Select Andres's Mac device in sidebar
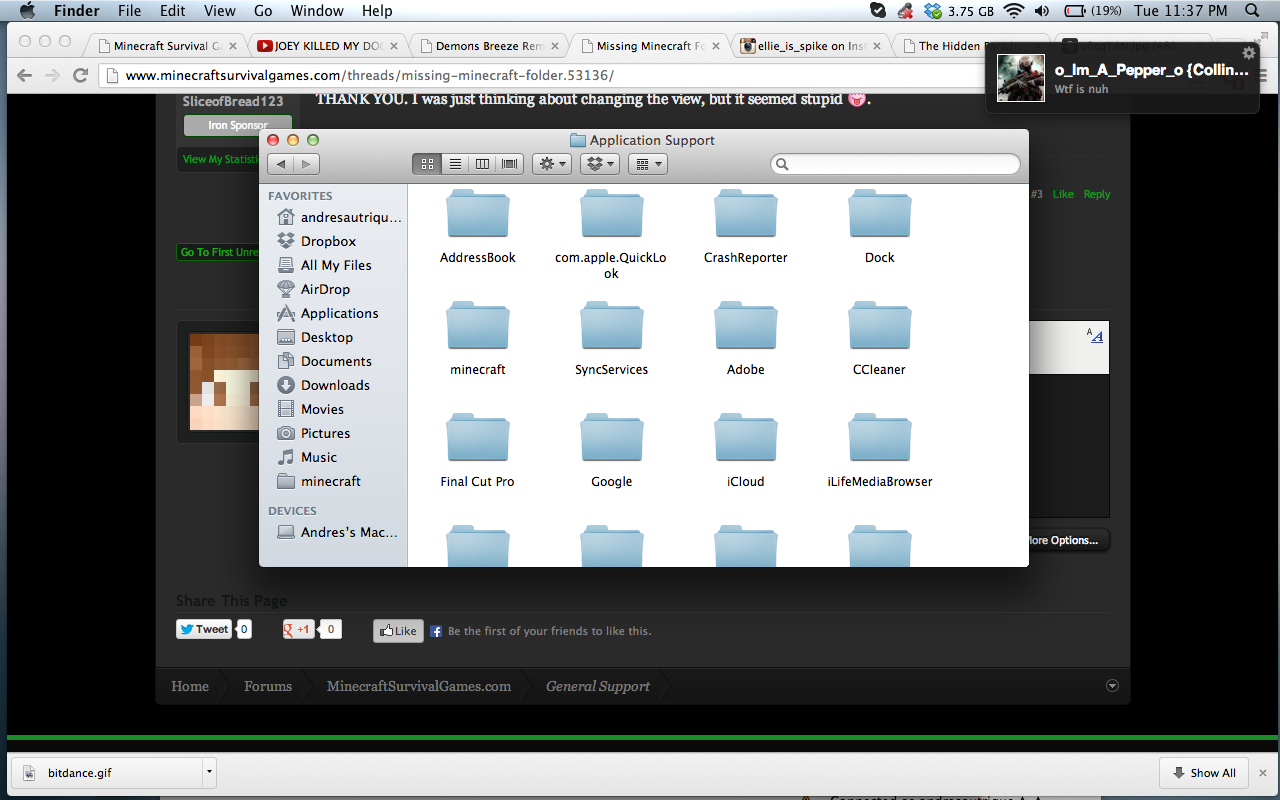Screen dimensions: 1280x800 pos(337,532)
